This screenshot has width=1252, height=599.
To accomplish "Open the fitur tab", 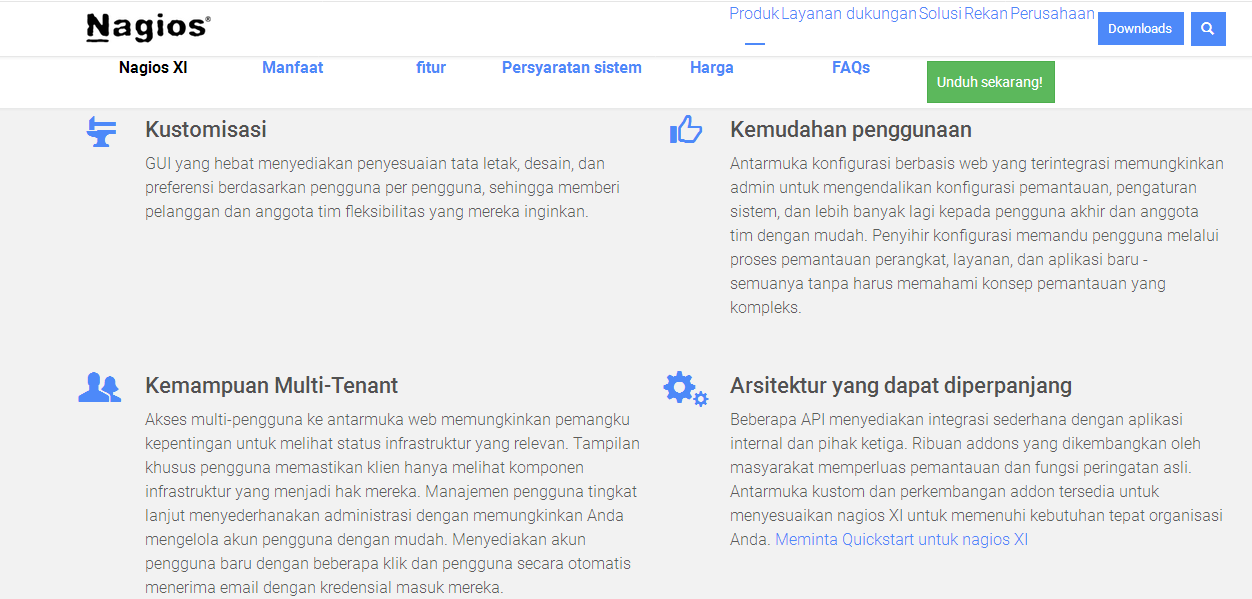I will point(431,68).
